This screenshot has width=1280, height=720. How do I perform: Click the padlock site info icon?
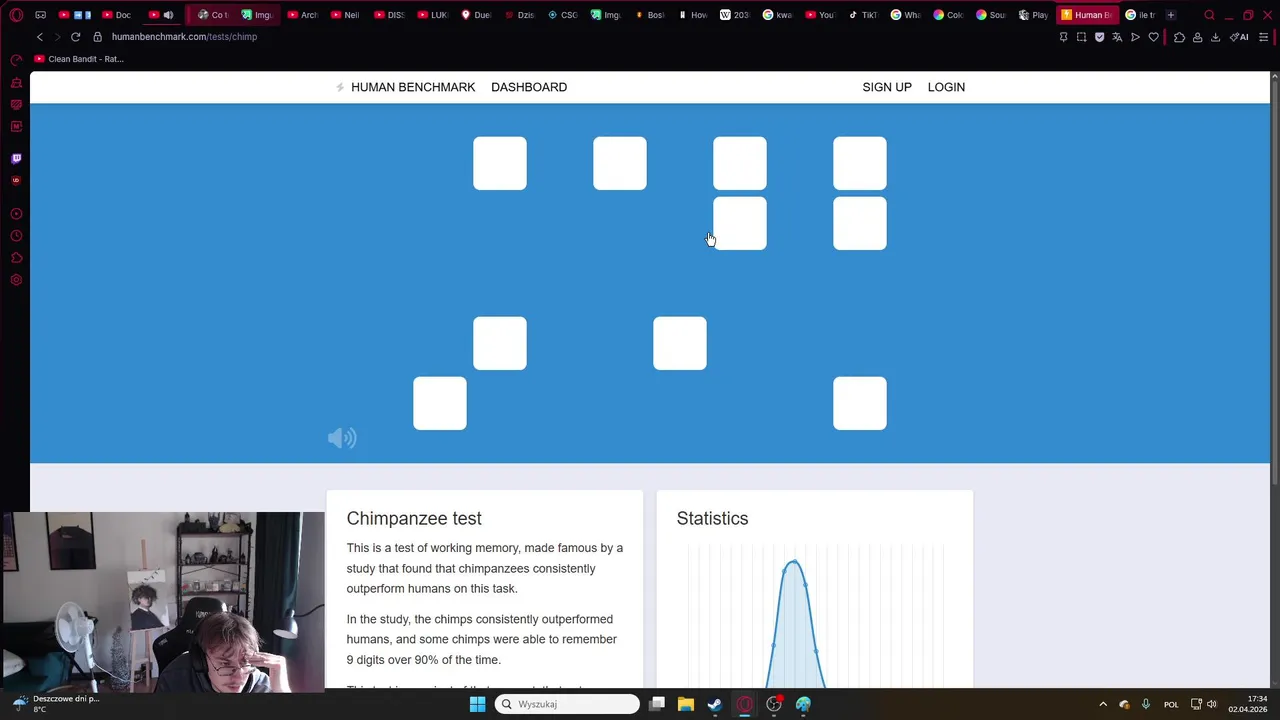click(x=97, y=37)
